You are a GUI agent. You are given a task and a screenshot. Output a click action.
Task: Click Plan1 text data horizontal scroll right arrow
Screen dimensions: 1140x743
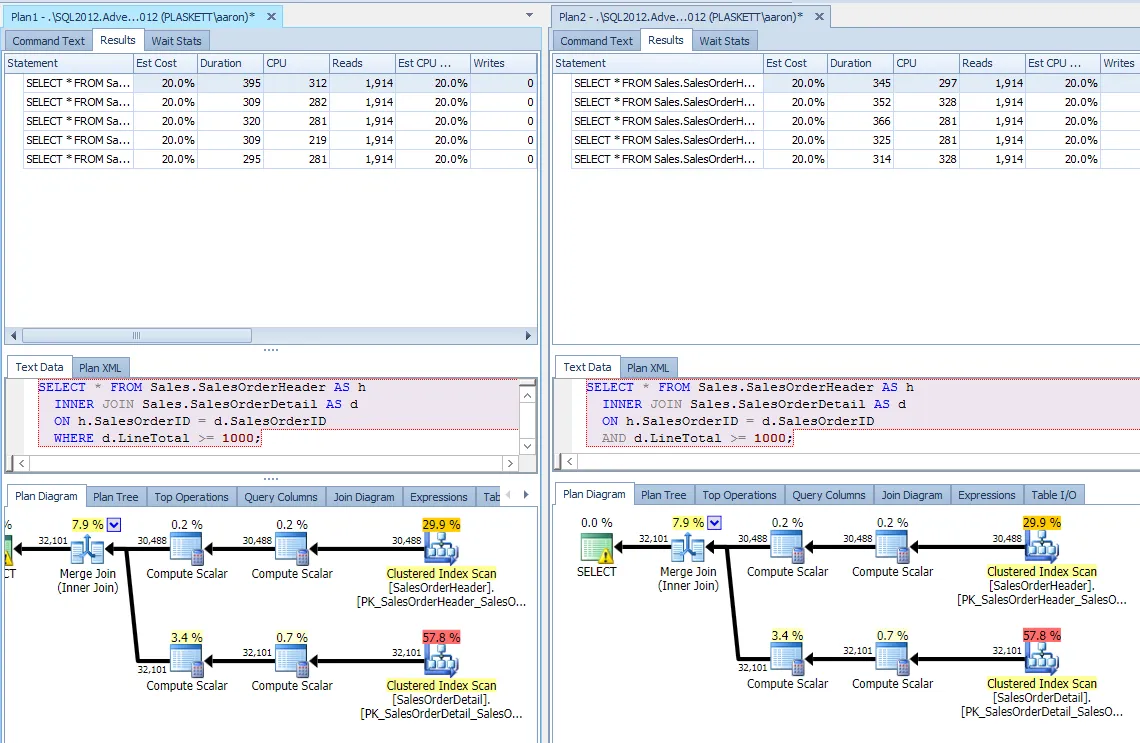tap(510, 463)
